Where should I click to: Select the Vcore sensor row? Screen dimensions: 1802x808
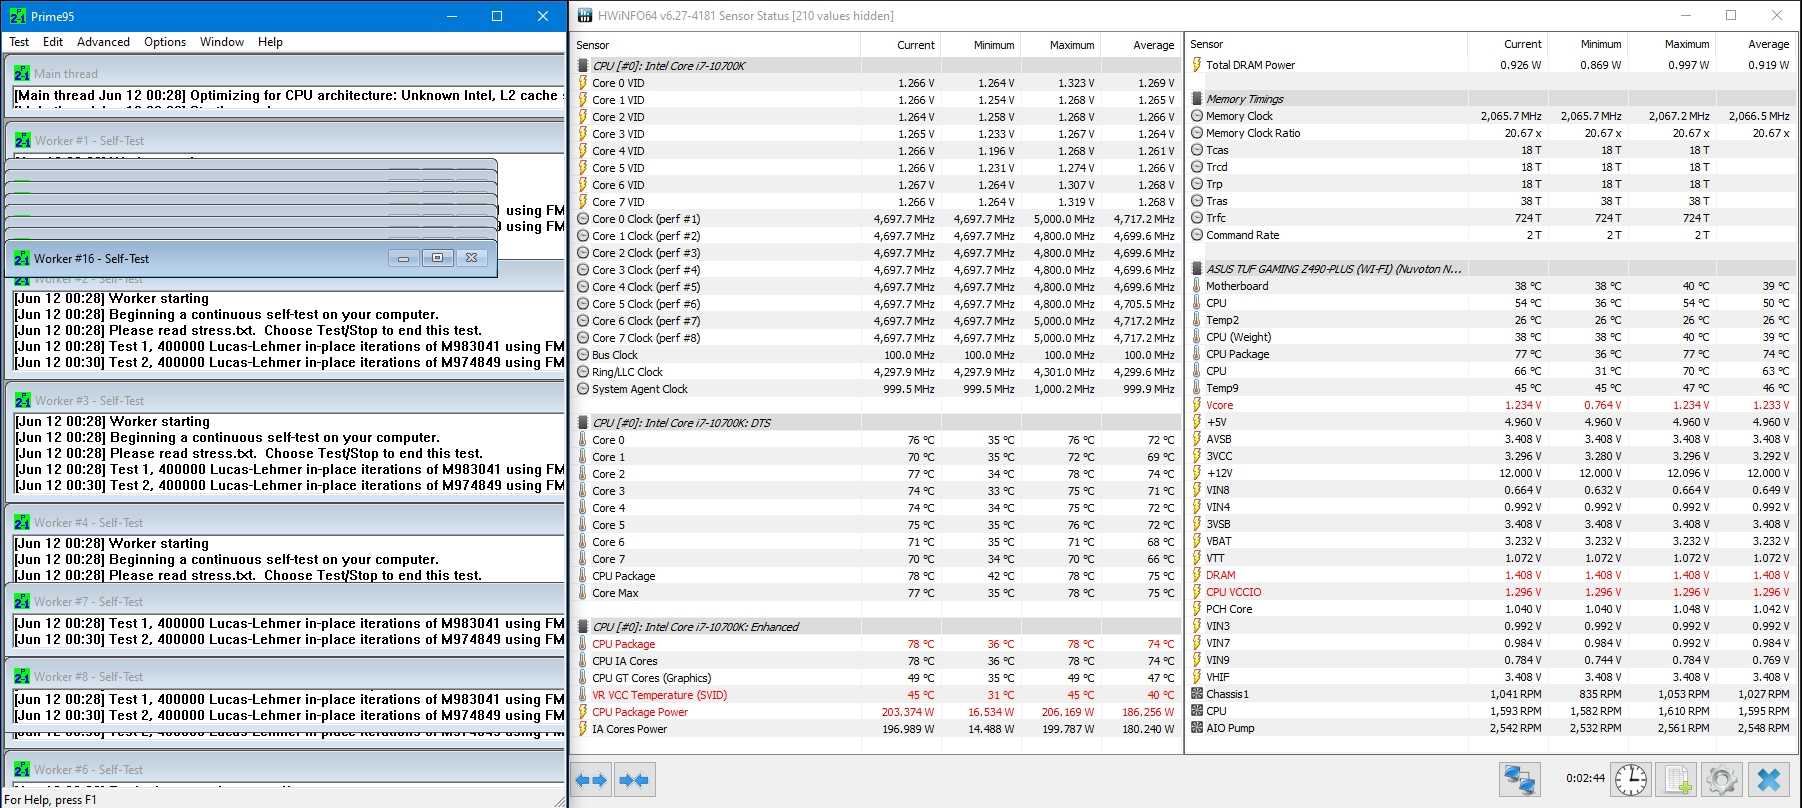(x=1219, y=405)
